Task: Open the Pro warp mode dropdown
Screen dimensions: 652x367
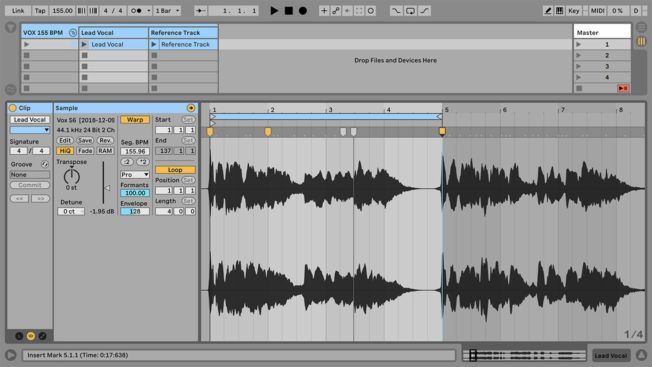Action: pyautogui.click(x=135, y=175)
